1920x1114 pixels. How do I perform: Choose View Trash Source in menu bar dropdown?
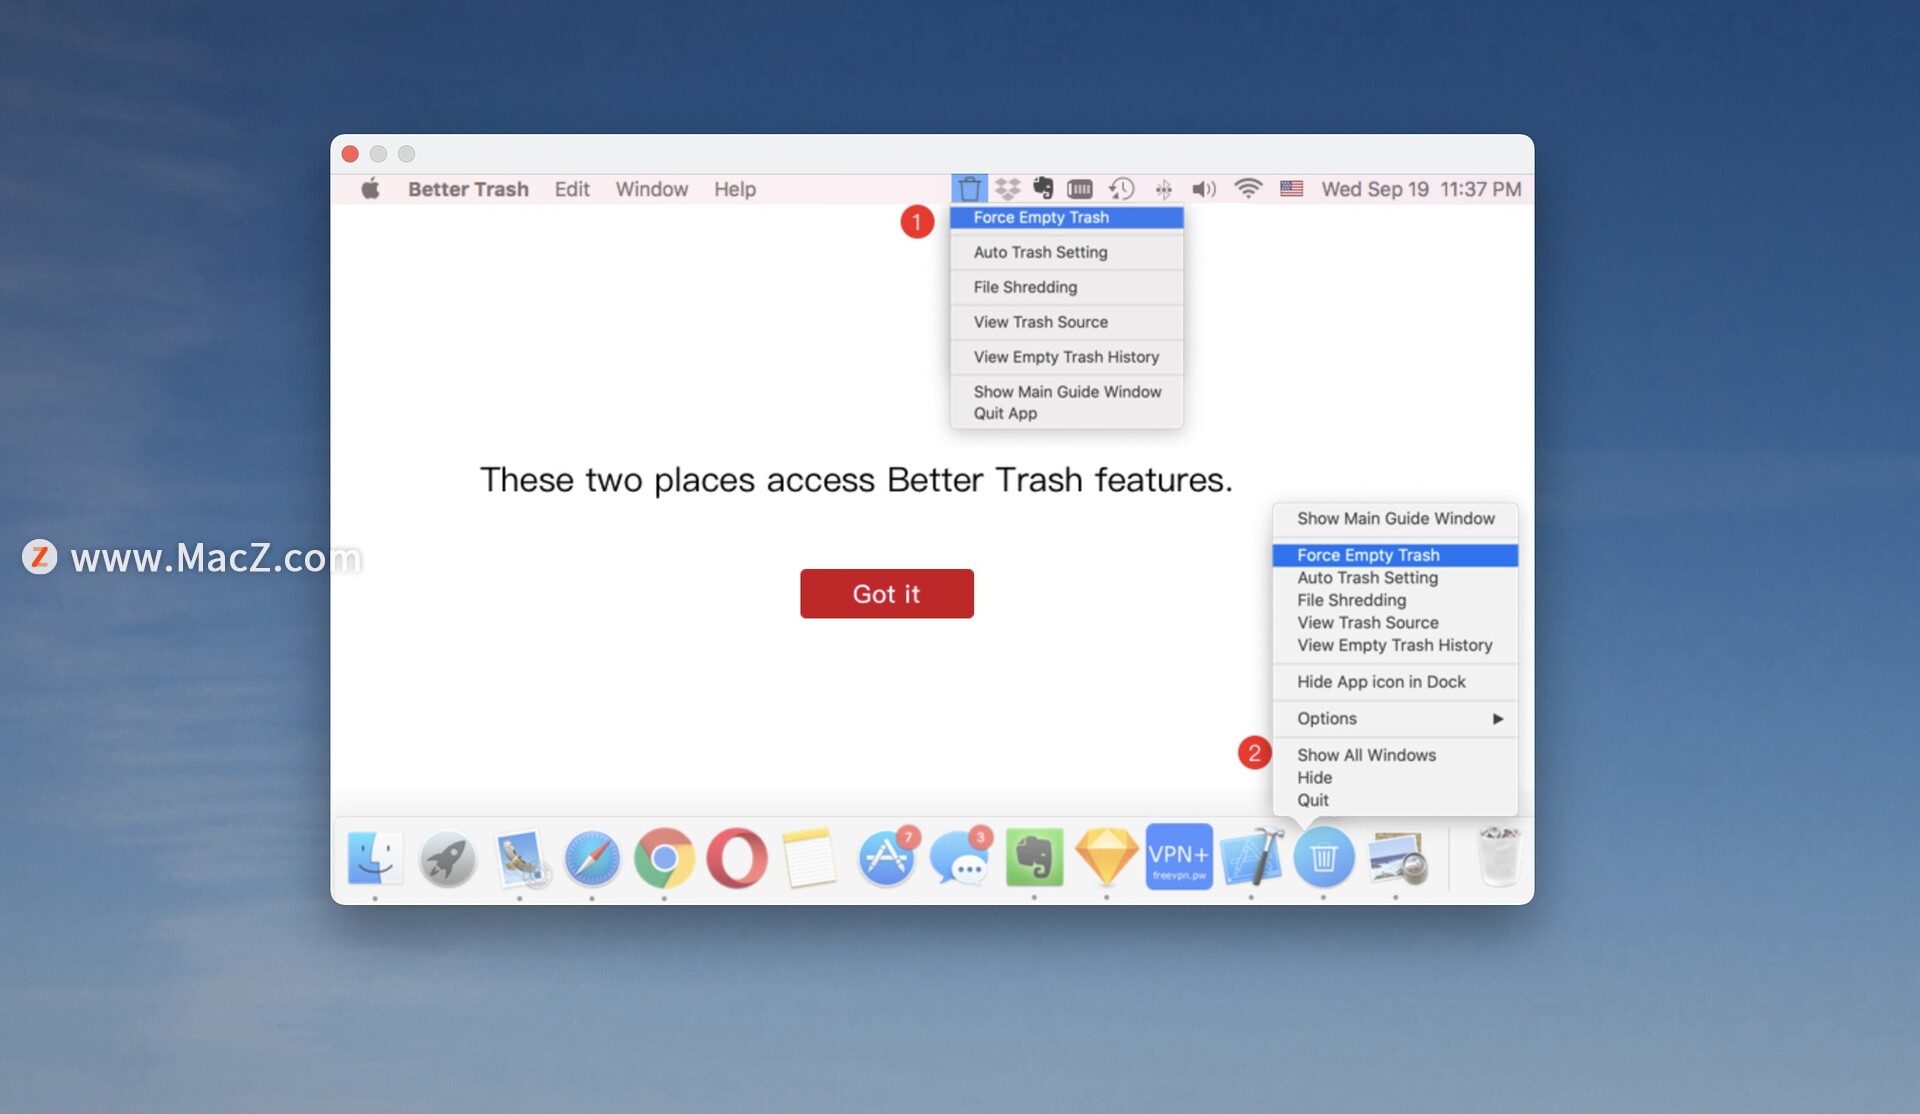click(1066, 322)
